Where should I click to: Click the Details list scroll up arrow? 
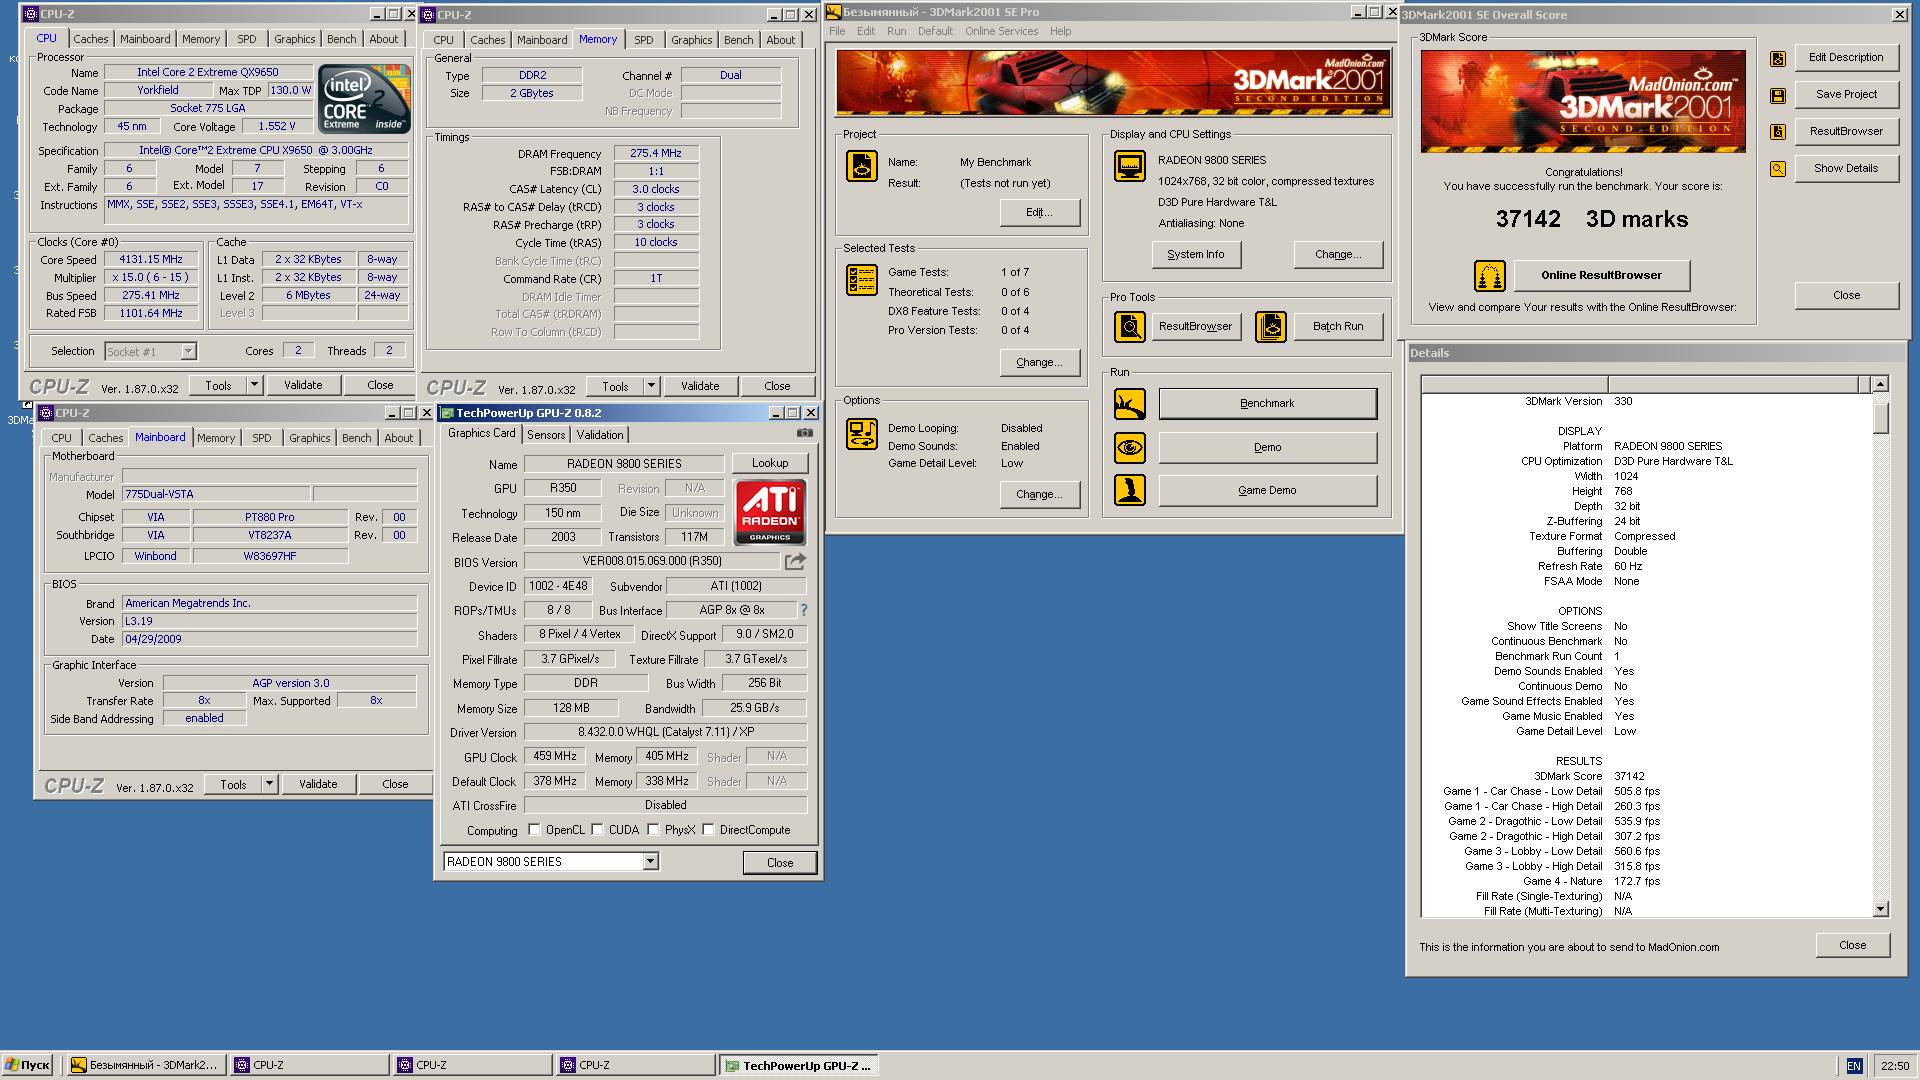[x=1881, y=384]
